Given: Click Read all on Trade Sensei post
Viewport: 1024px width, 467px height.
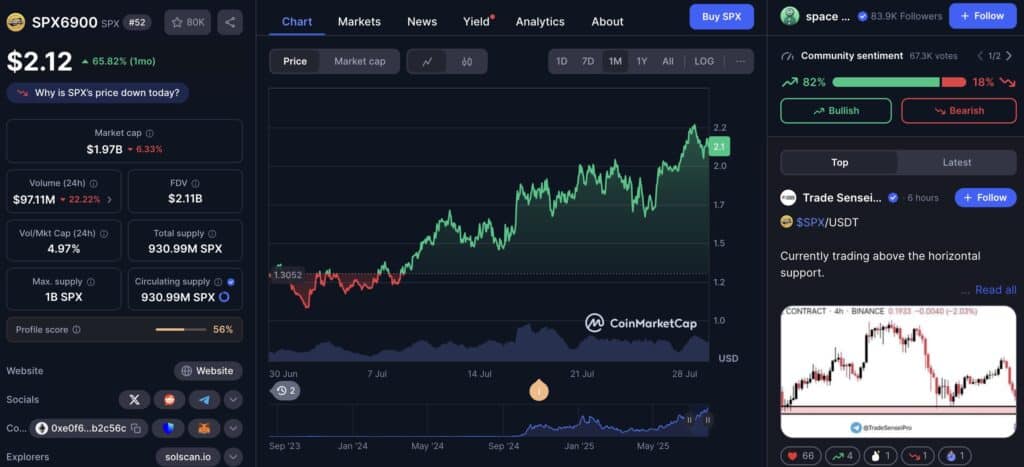Looking at the screenshot, I should pyautogui.click(x=995, y=289).
